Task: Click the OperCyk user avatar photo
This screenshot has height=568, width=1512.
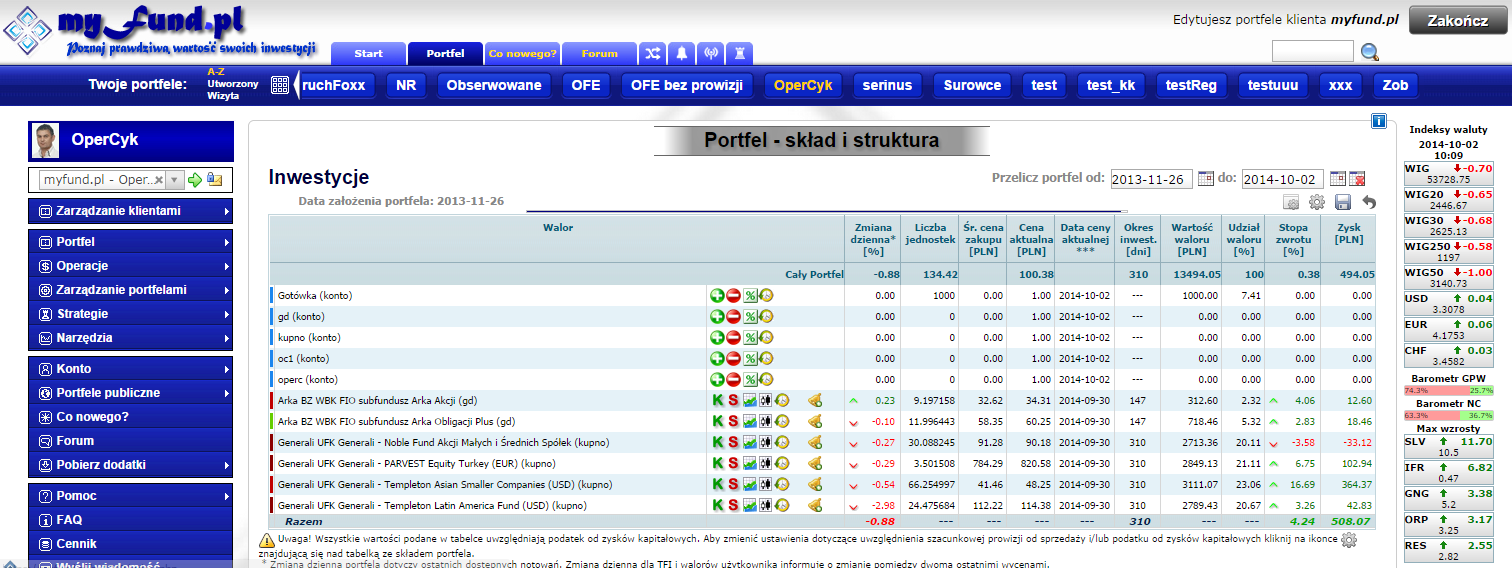Action: (x=46, y=141)
